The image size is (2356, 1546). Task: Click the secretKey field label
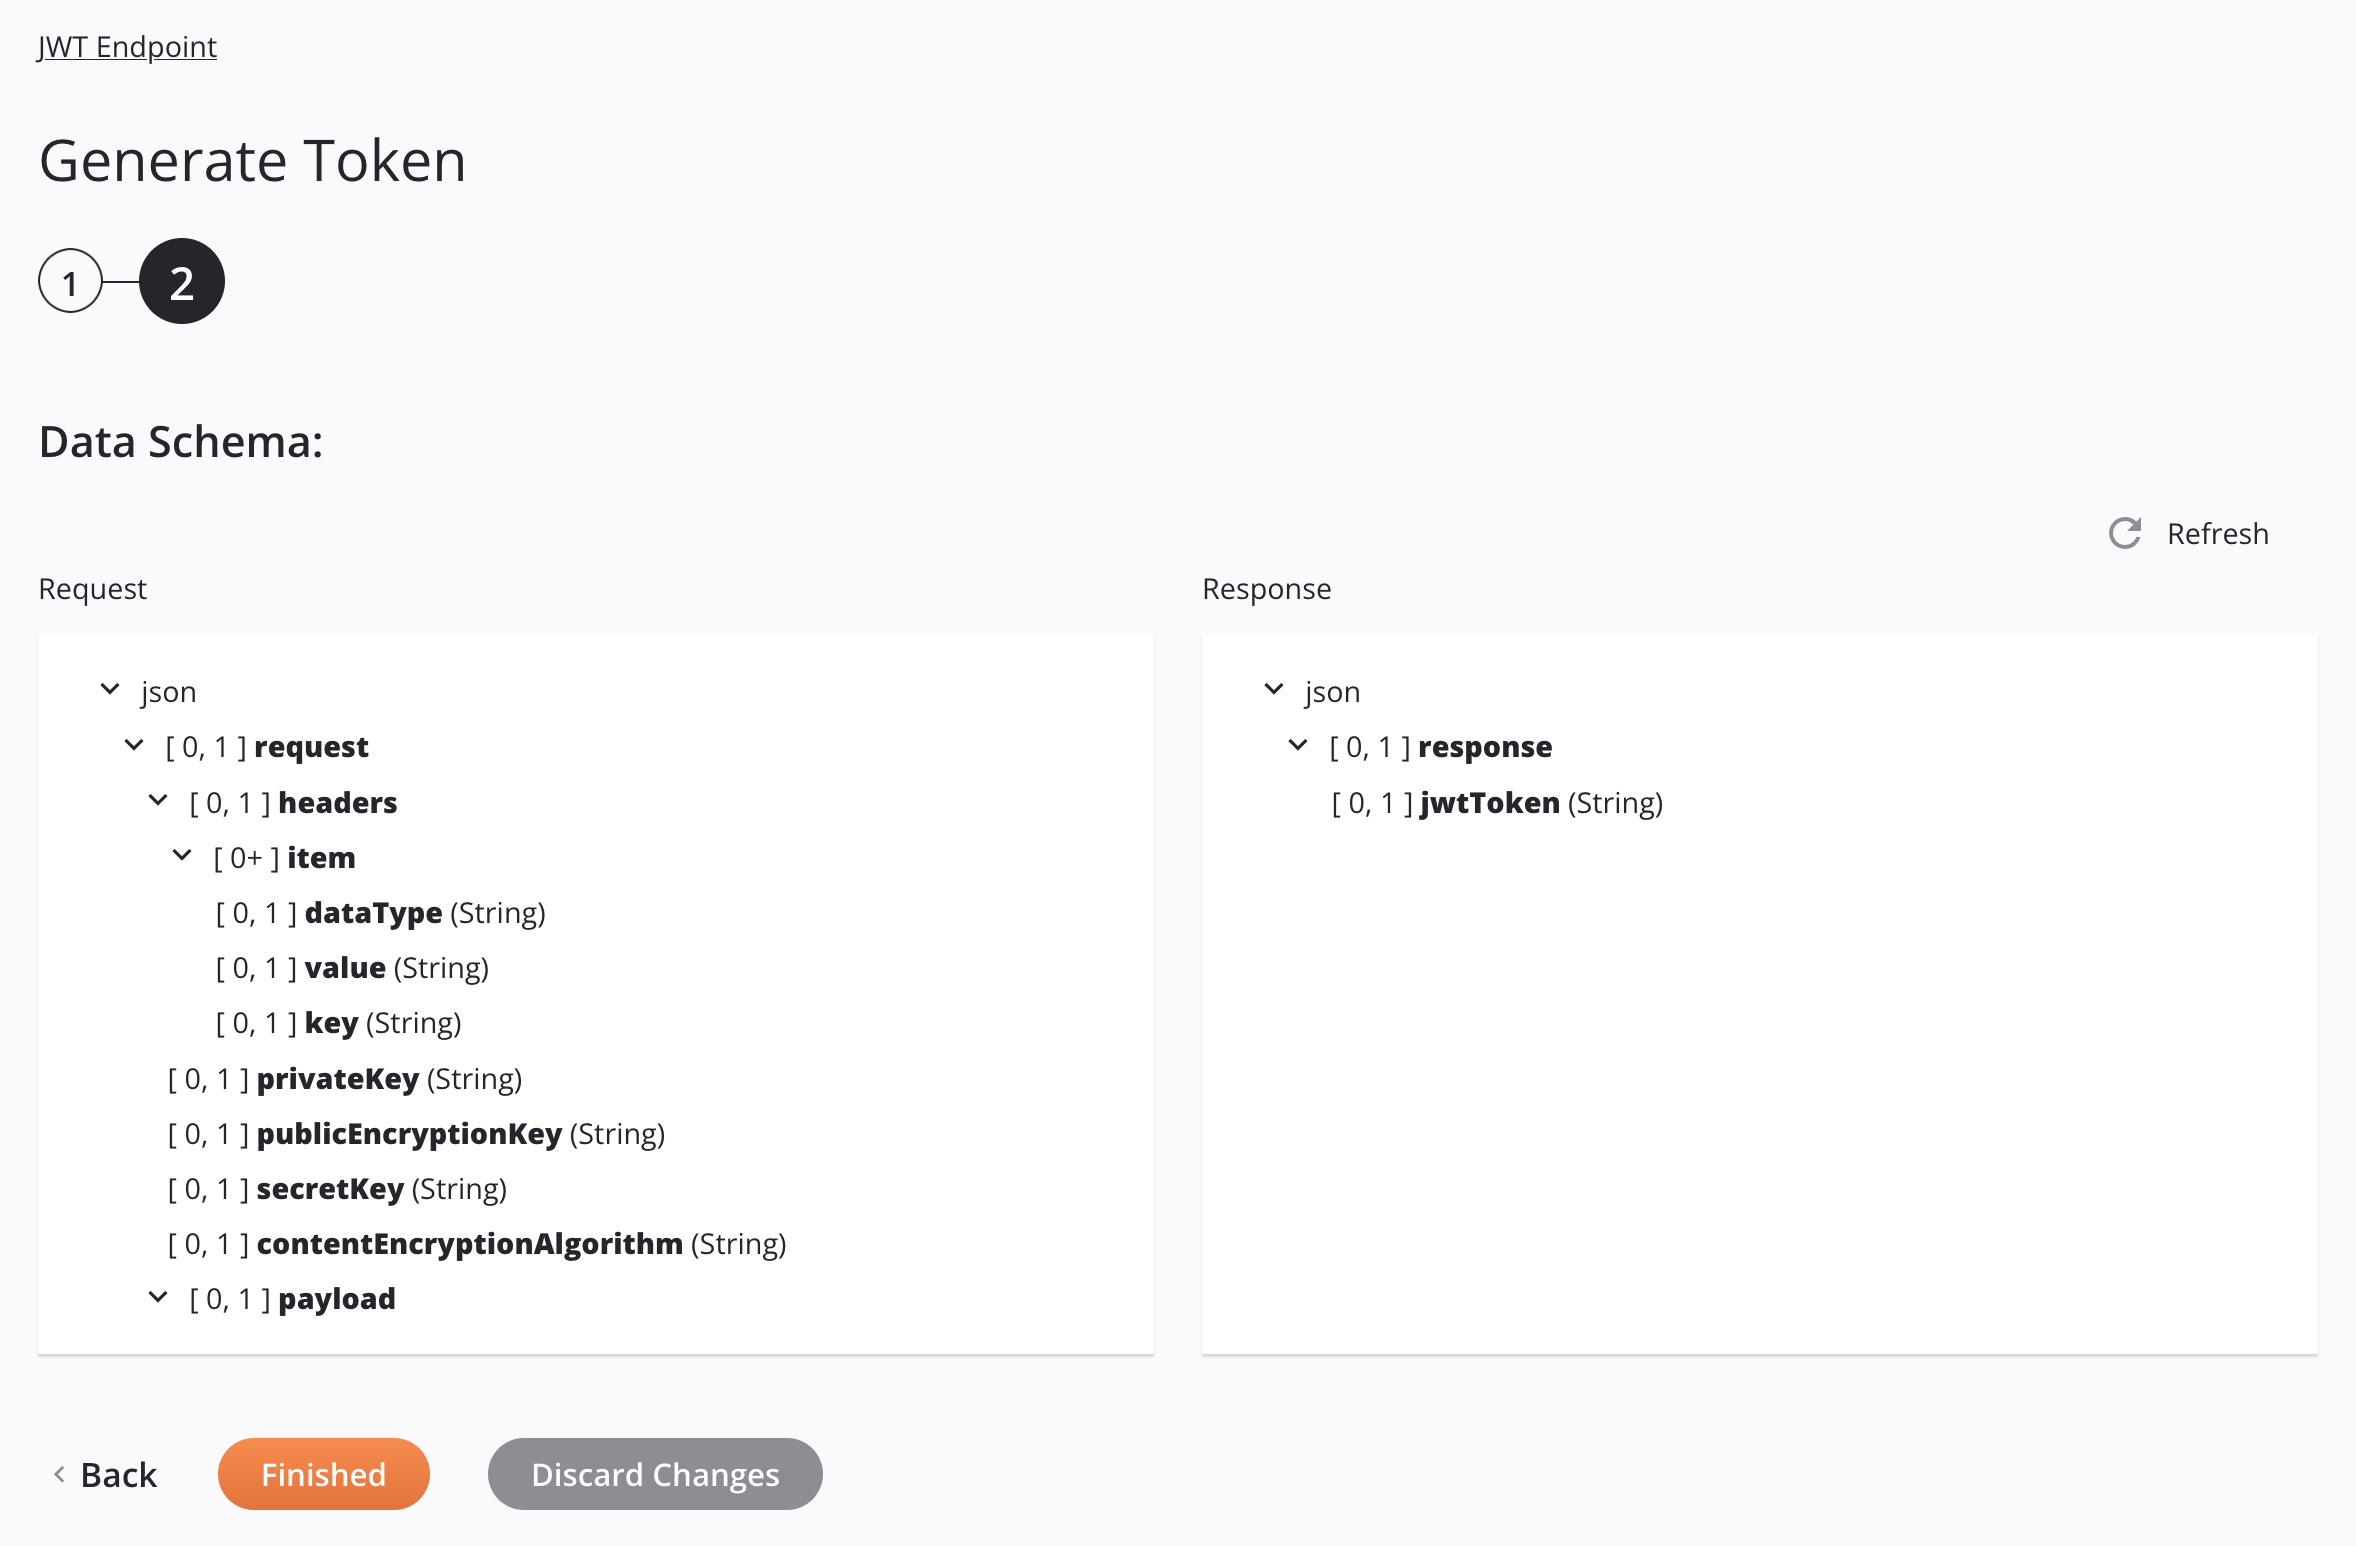[331, 1187]
